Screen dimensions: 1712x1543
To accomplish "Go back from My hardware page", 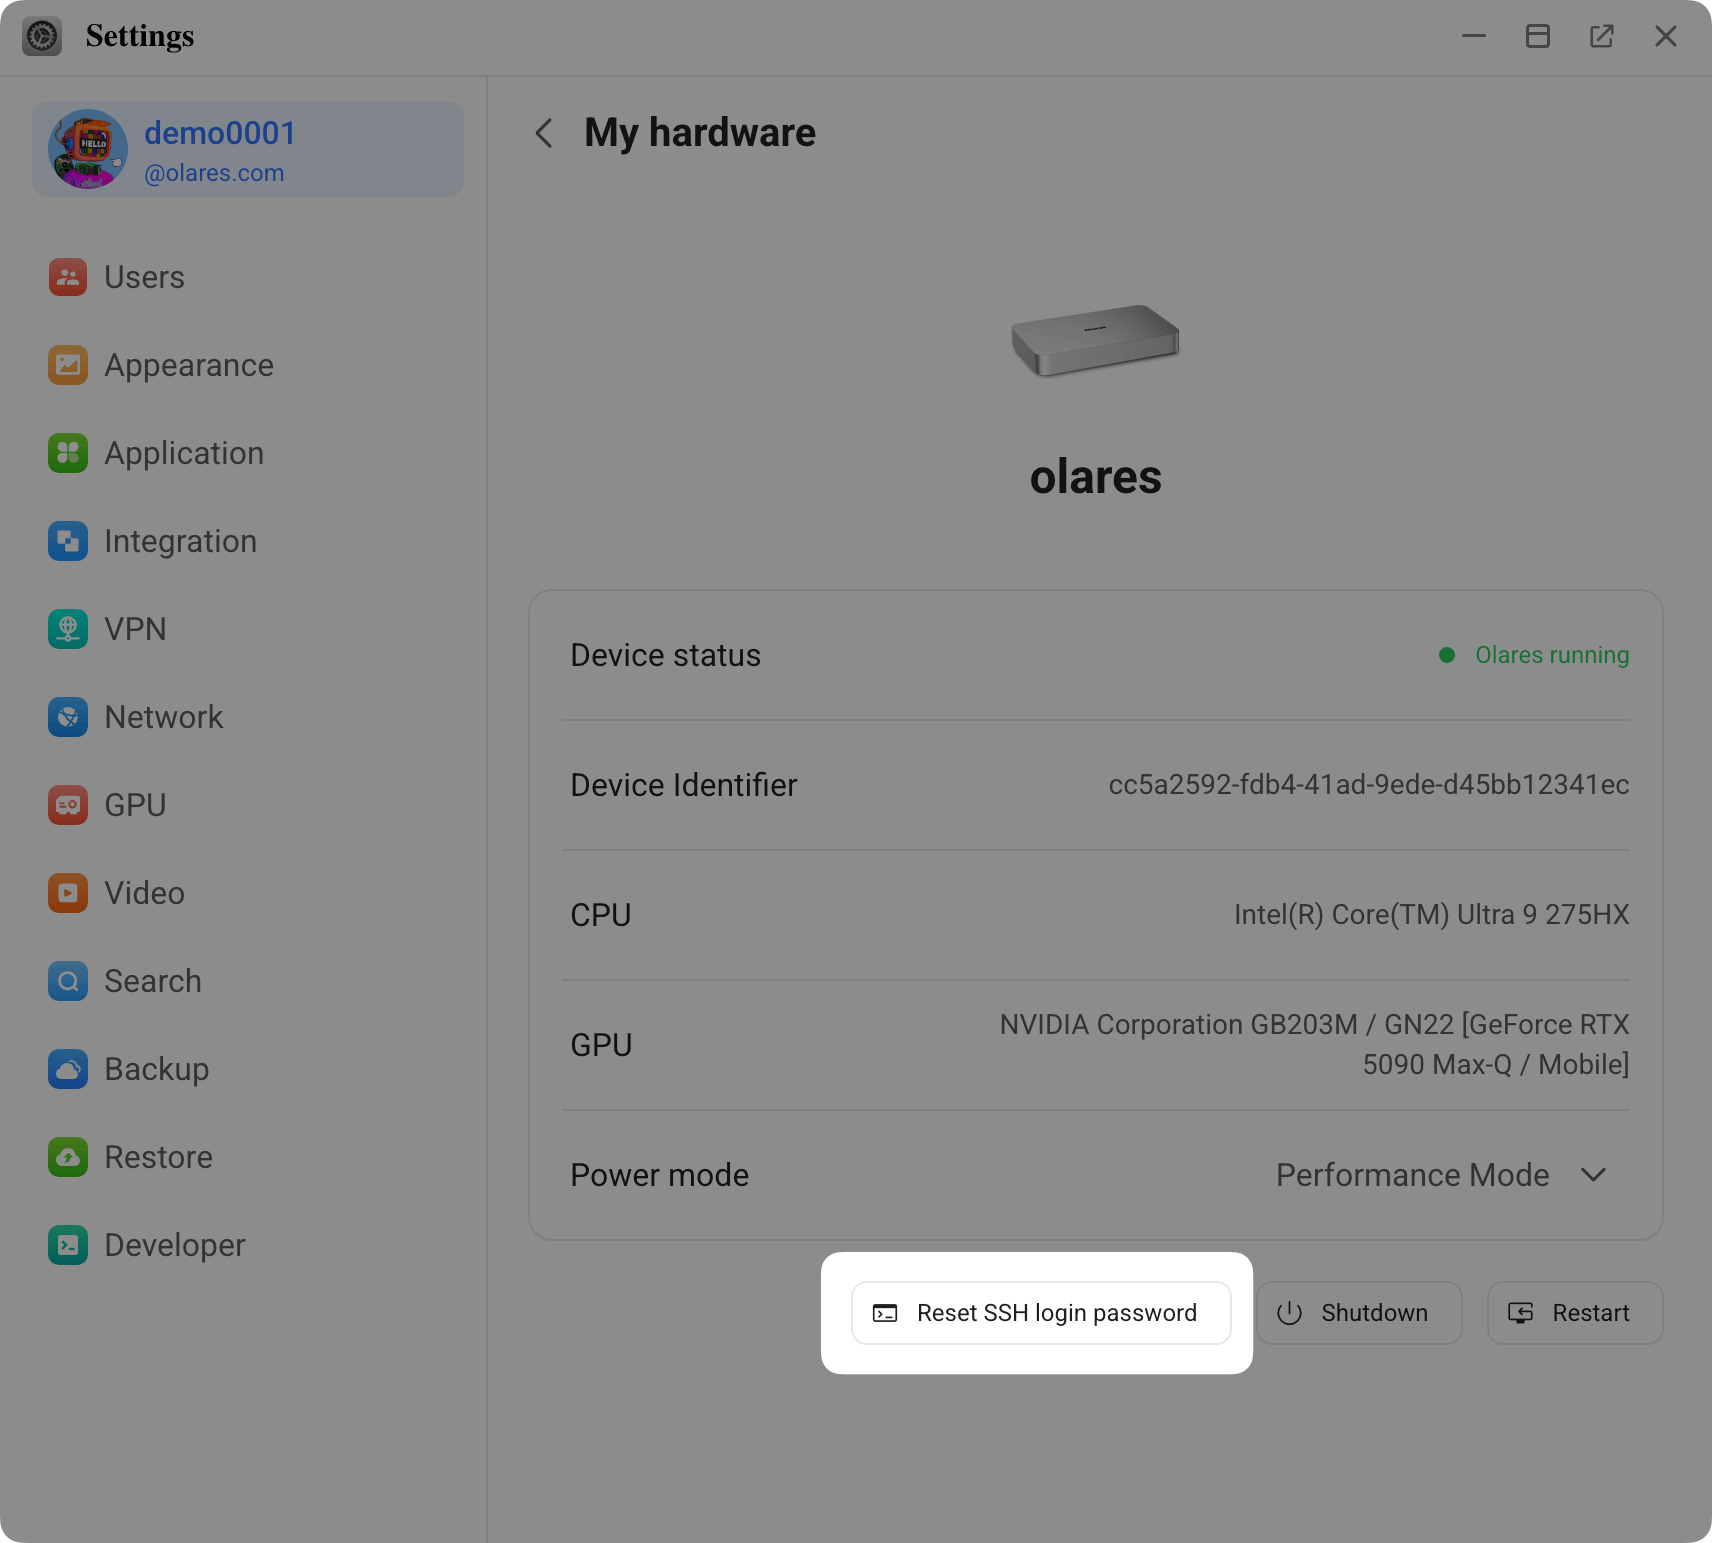I will [x=543, y=132].
